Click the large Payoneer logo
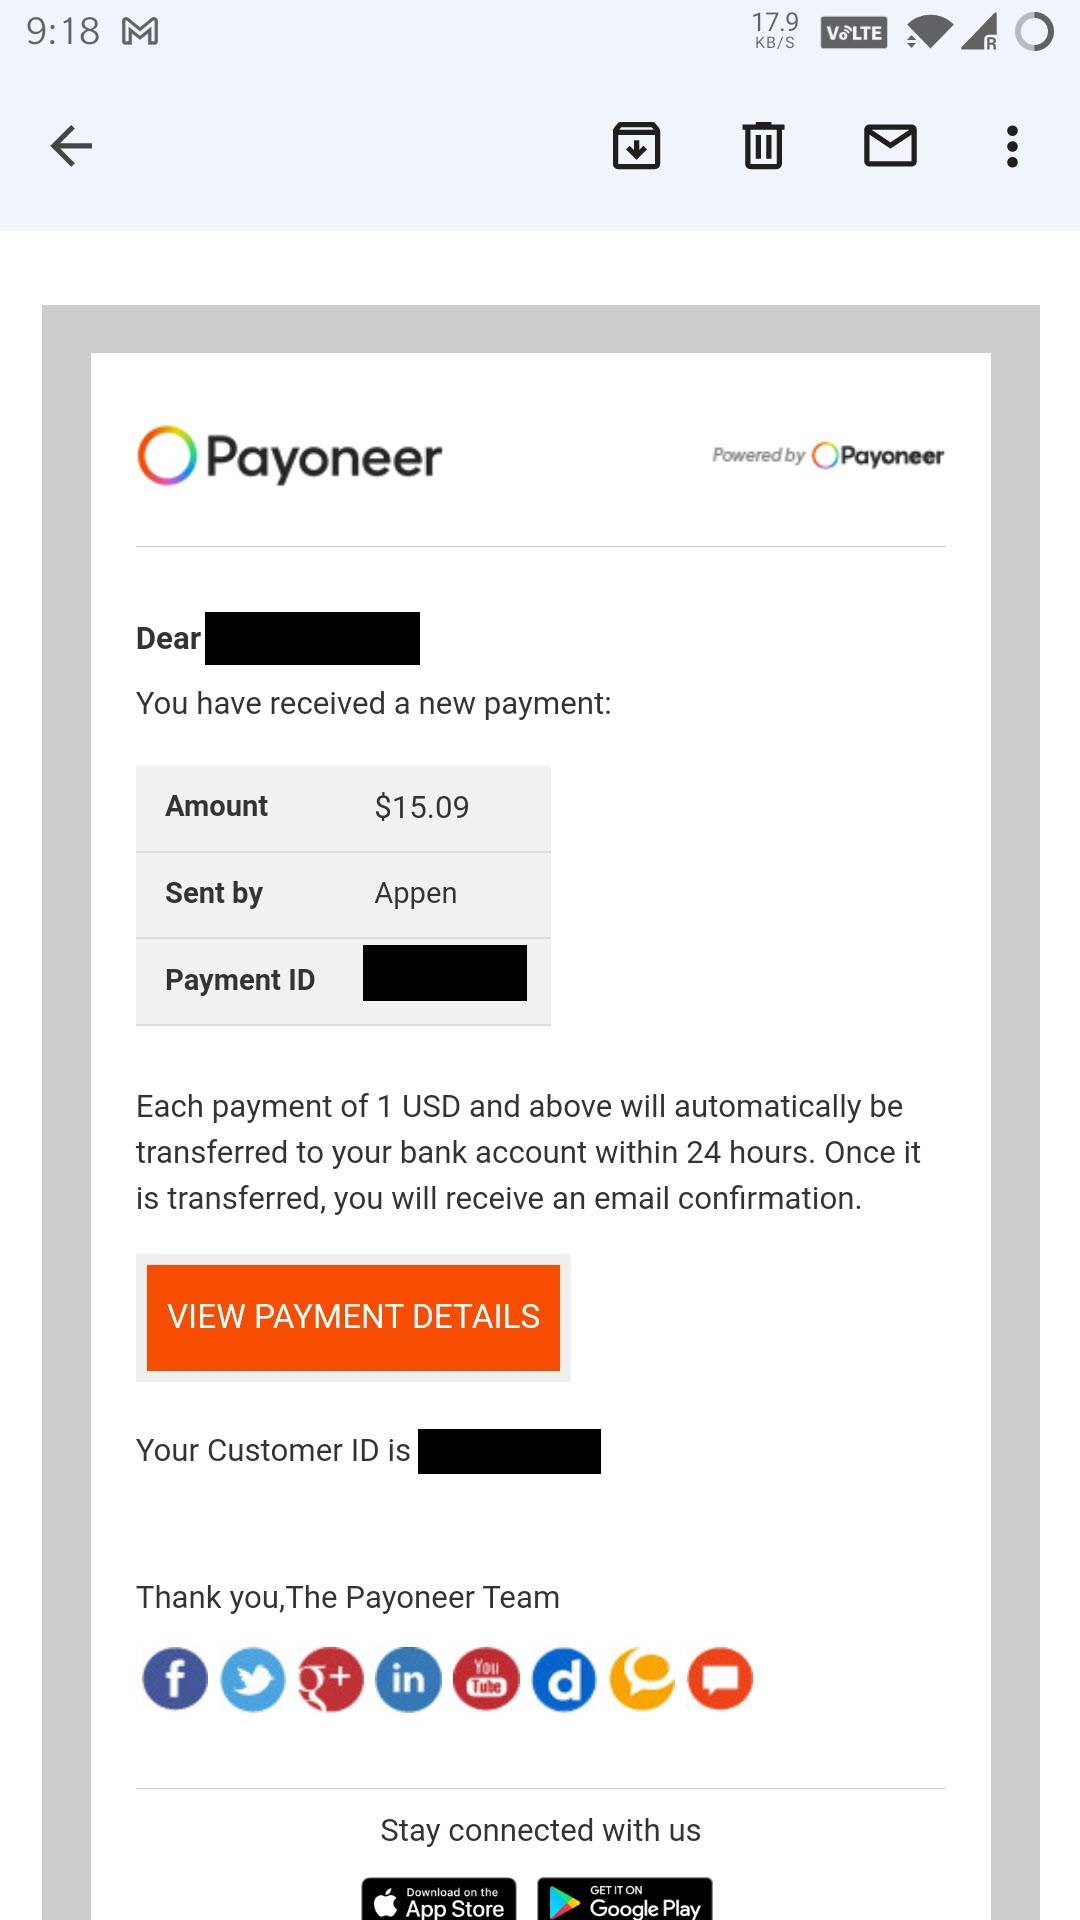This screenshot has width=1080, height=1920. click(x=289, y=456)
